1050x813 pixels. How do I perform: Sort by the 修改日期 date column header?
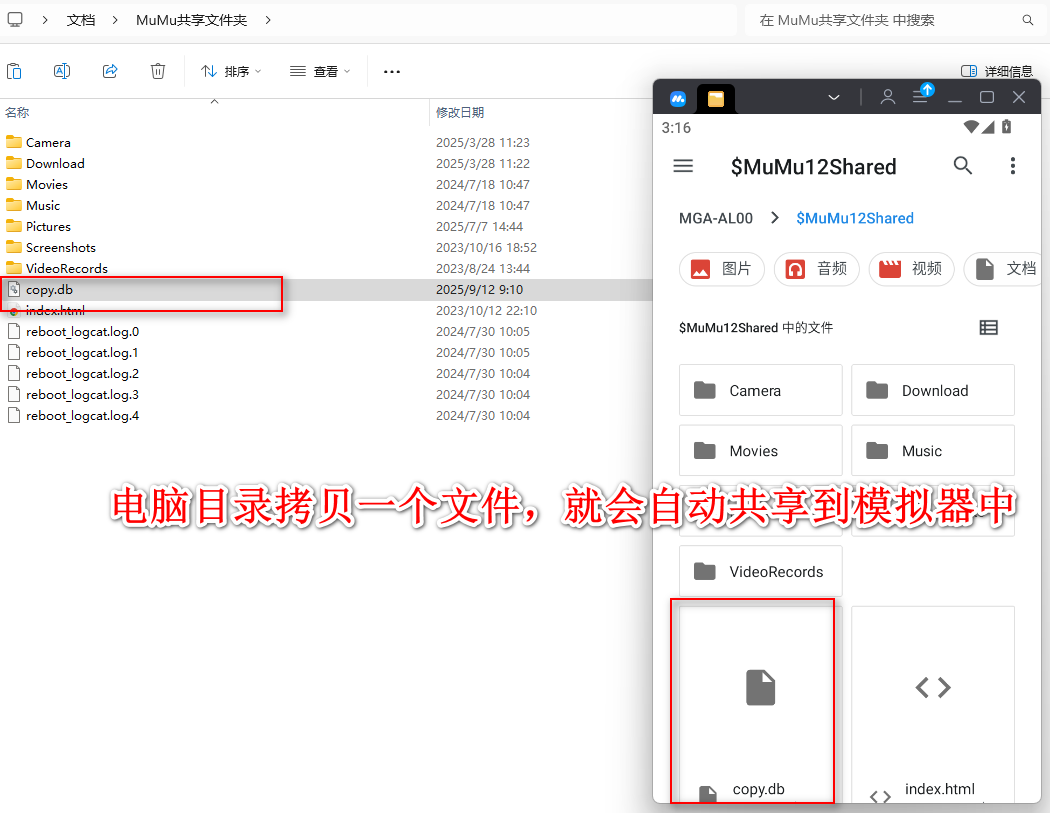coord(460,113)
